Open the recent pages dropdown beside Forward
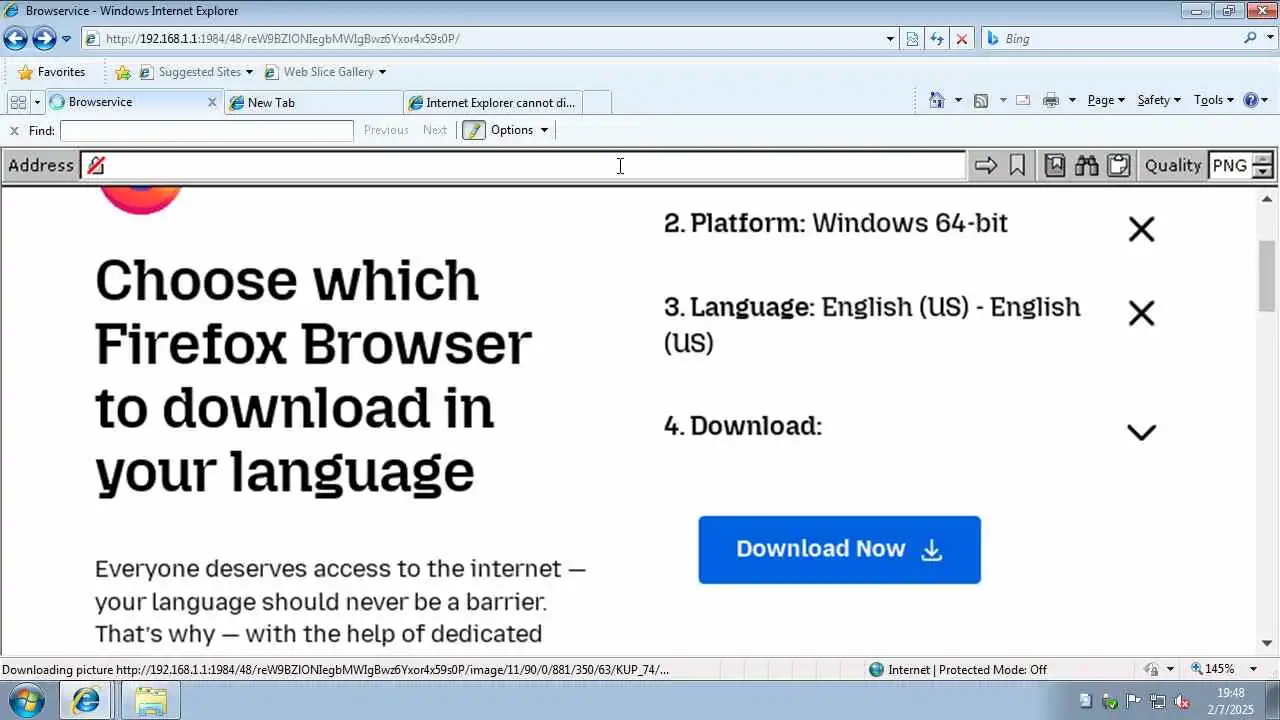Image resolution: width=1280 pixels, height=720 pixels. click(x=66, y=39)
